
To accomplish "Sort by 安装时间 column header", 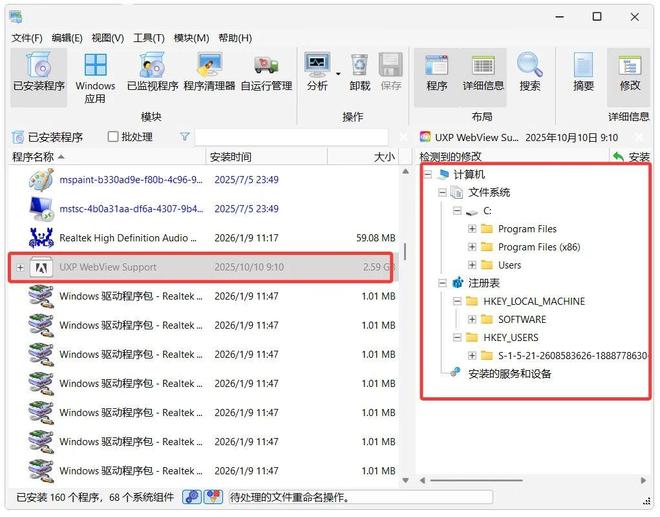I will [x=266, y=157].
